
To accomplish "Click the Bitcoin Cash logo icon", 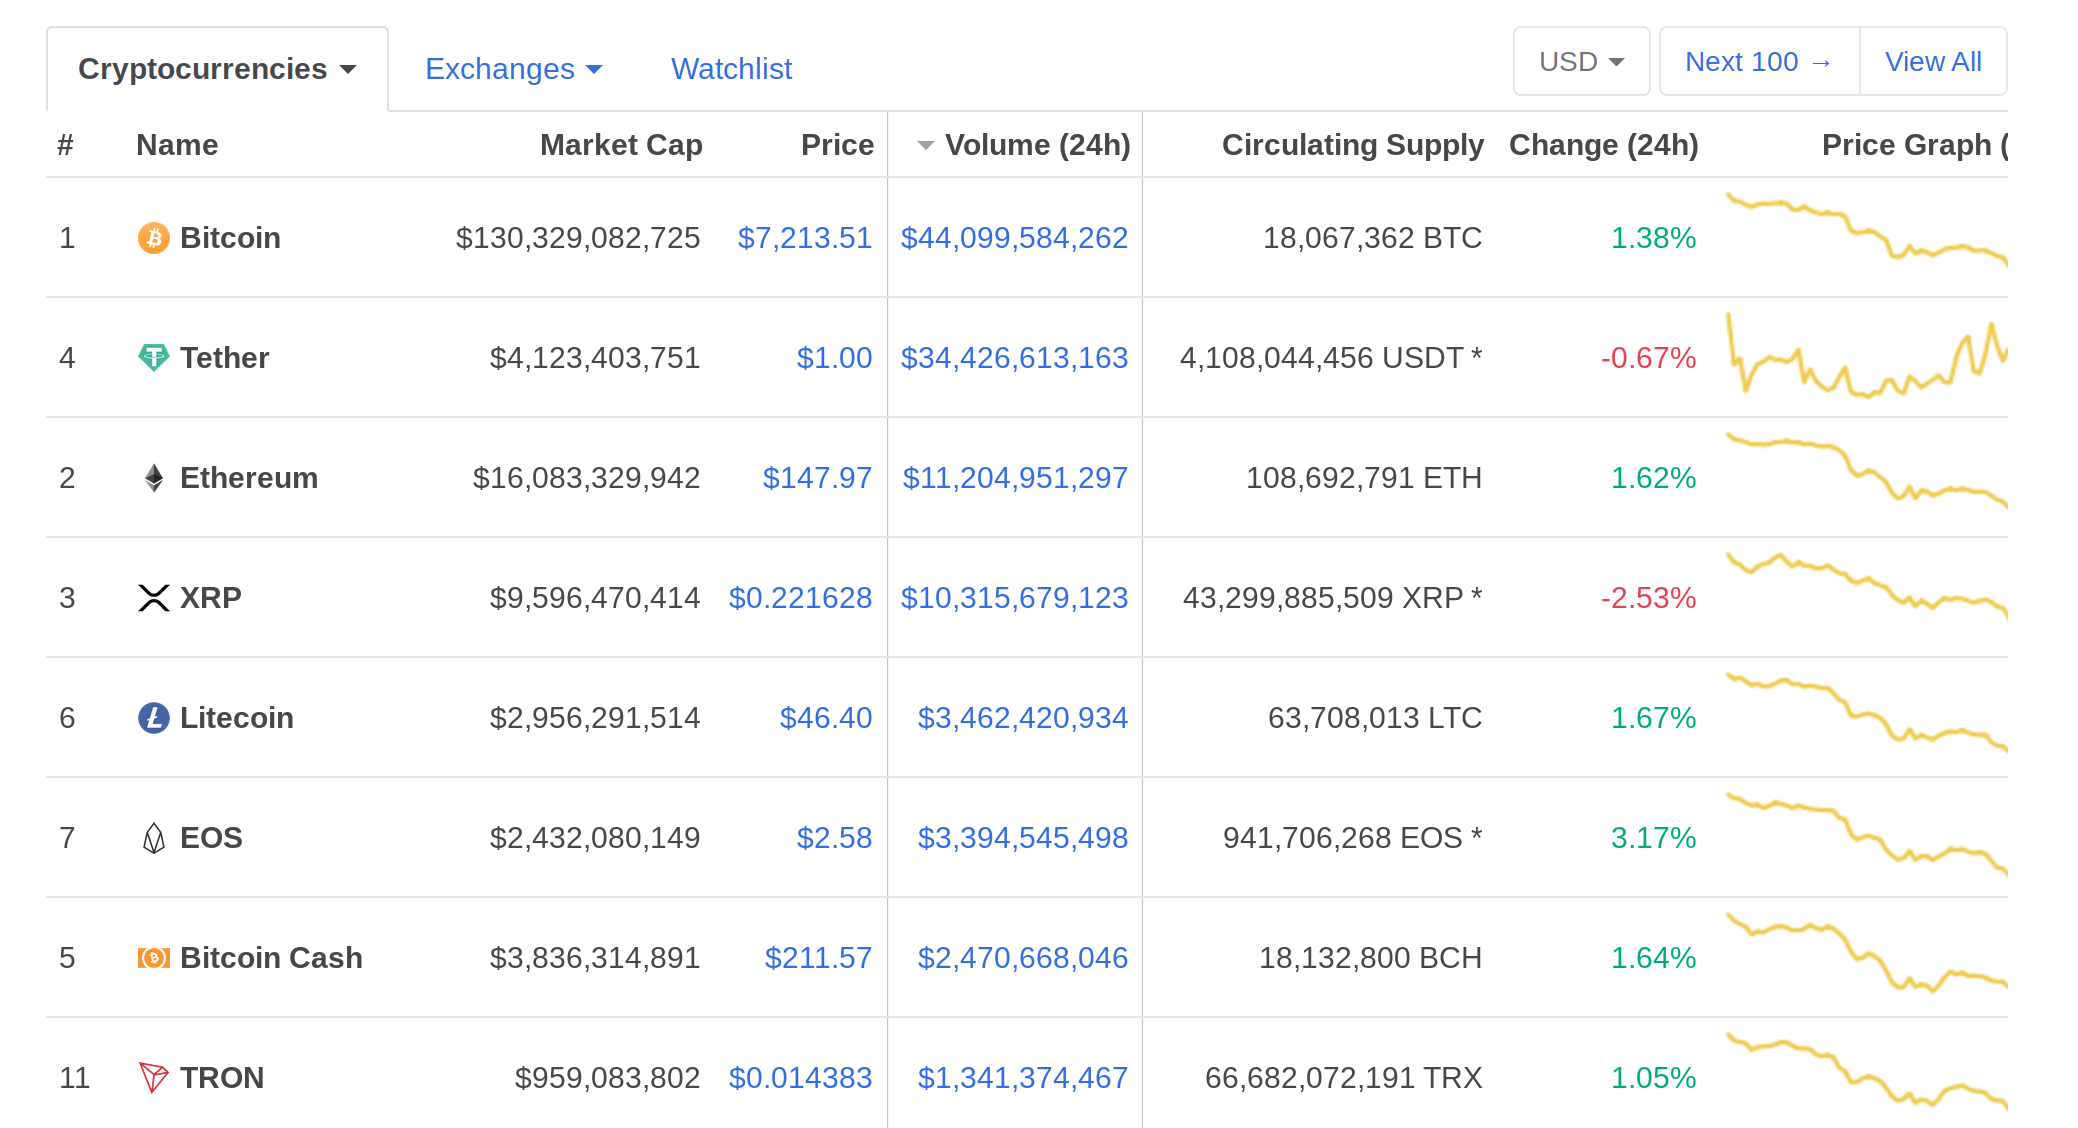I will coord(153,958).
